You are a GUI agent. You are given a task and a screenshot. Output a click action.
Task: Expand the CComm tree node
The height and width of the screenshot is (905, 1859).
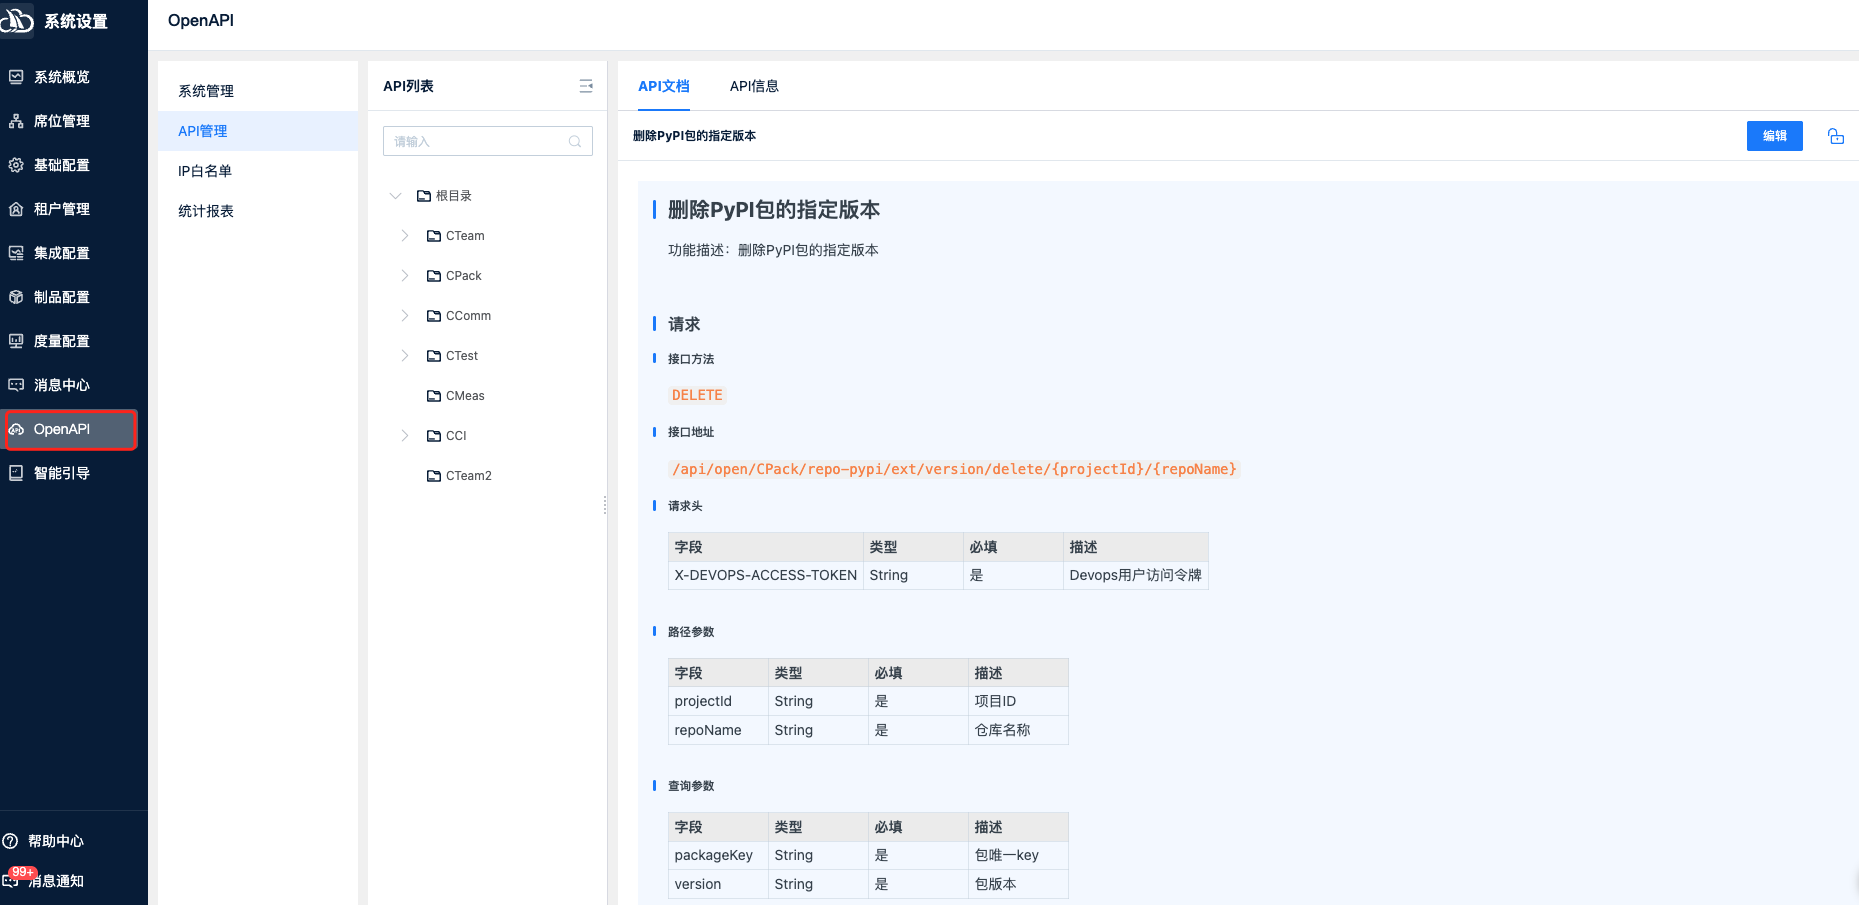tap(405, 316)
